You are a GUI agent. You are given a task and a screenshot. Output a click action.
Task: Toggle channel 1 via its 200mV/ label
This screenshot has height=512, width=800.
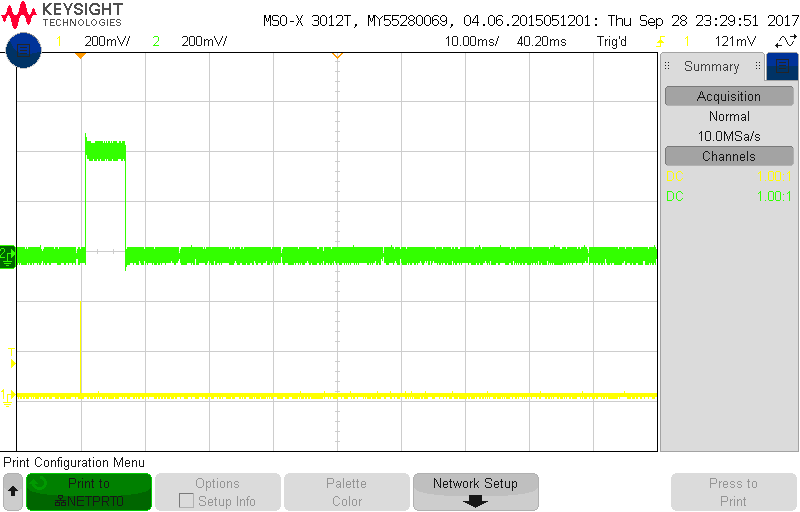coord(107,41)
